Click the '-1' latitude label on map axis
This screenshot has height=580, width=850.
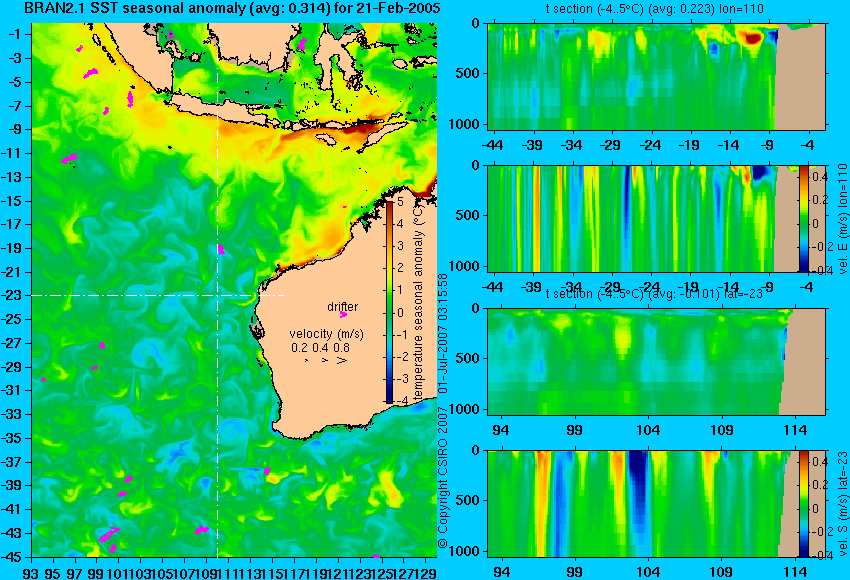tap(14, 34)
